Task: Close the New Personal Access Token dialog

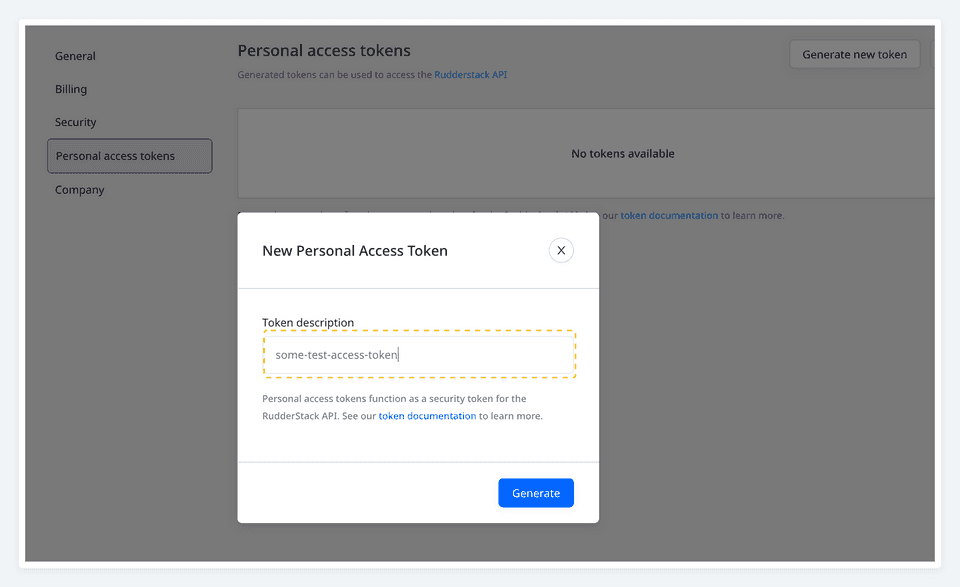Action: click(561, 250)
